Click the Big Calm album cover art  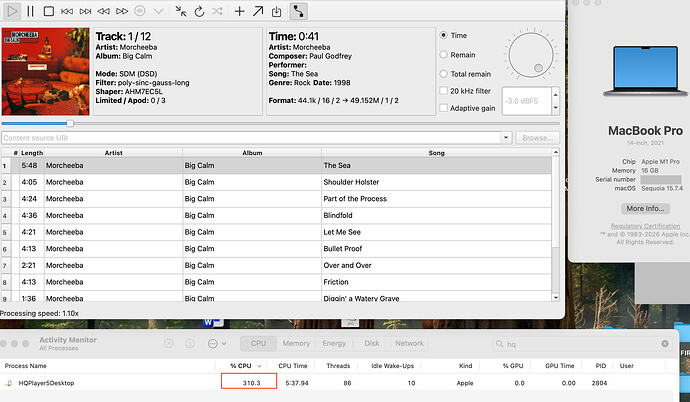pos(45,71)
